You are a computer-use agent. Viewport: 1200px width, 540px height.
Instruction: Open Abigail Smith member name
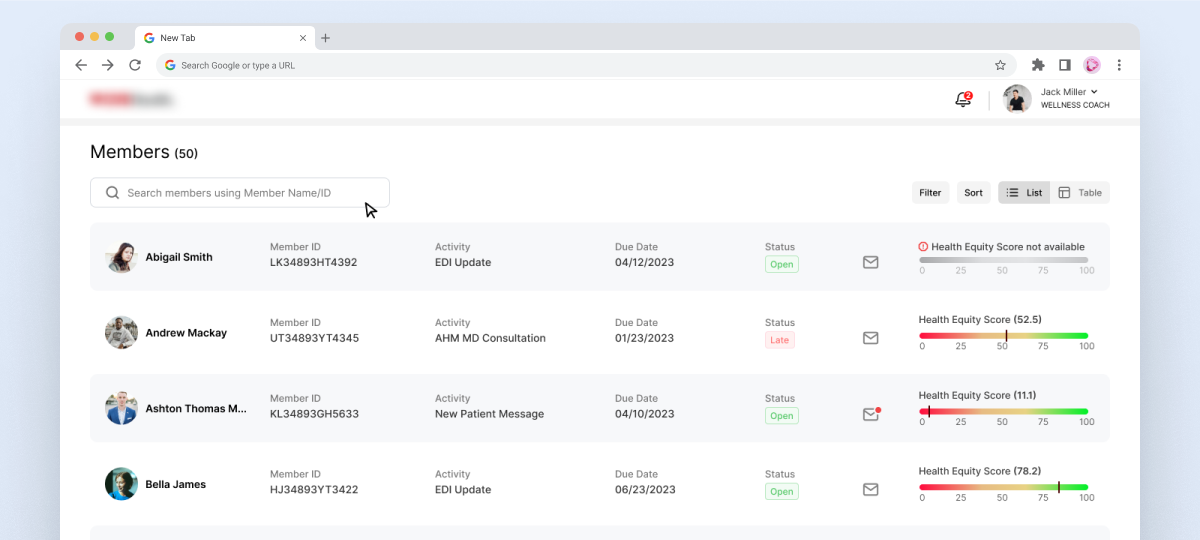point(179,257)
